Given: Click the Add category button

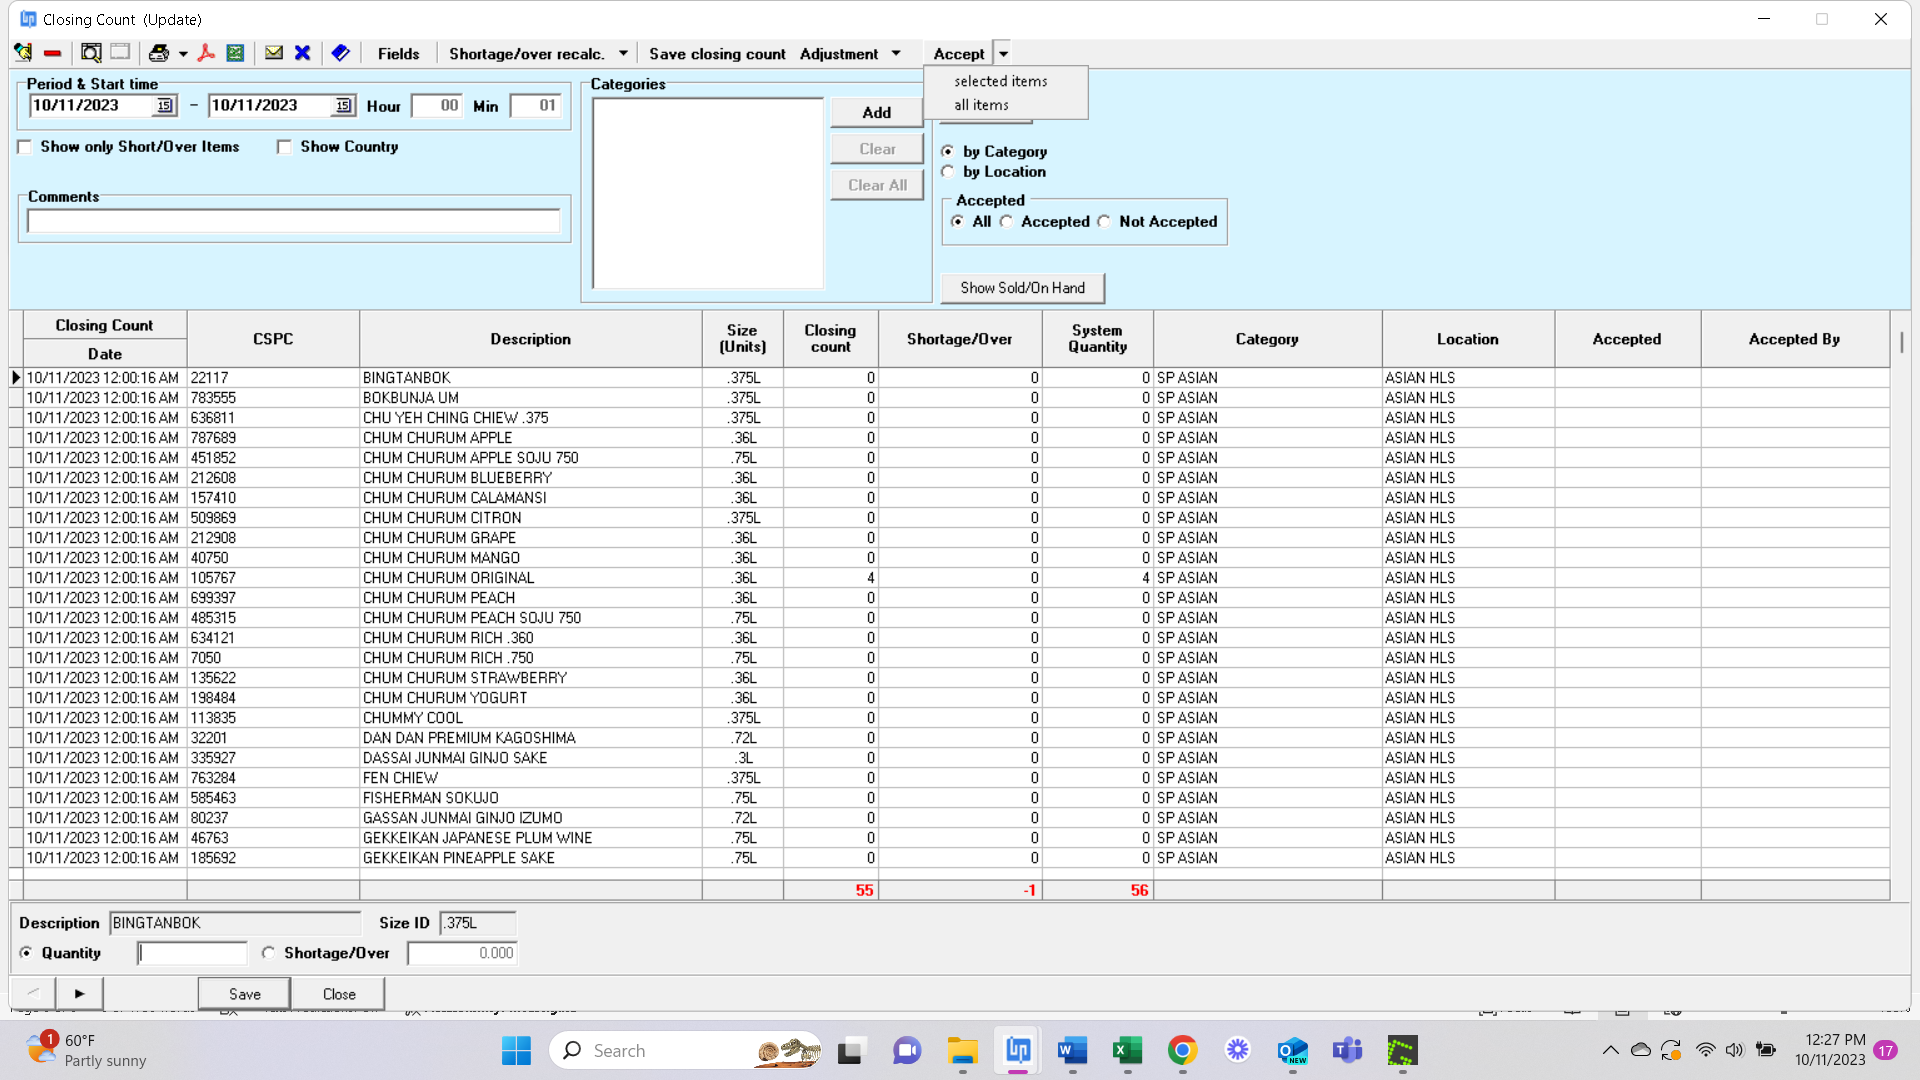Looking at the screenshot, I should point(876,112).
